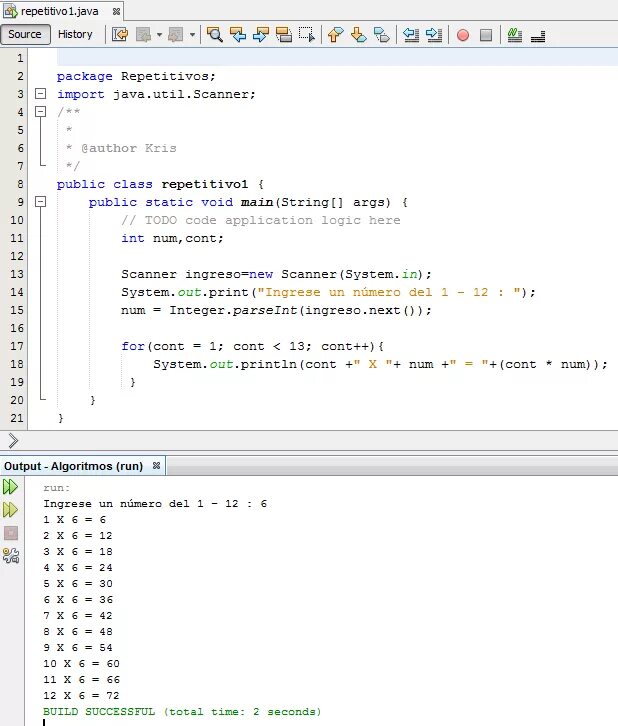The image size is (618, 726).
Task: Start Macro Recording red circle icon
Action: tap(462, 35)
